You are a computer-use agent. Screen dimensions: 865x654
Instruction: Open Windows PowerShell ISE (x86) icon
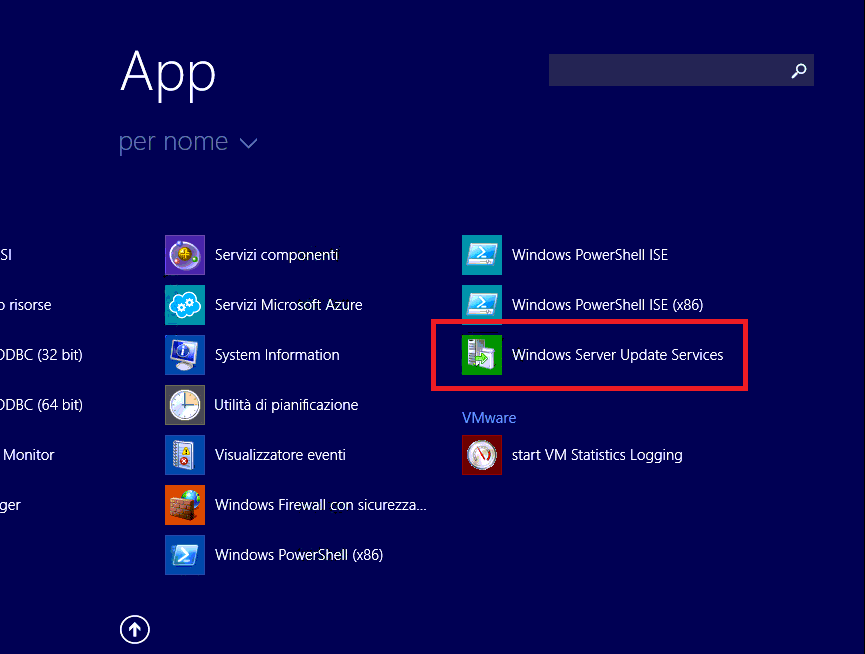pyautogui.click(x=482, y=305)
